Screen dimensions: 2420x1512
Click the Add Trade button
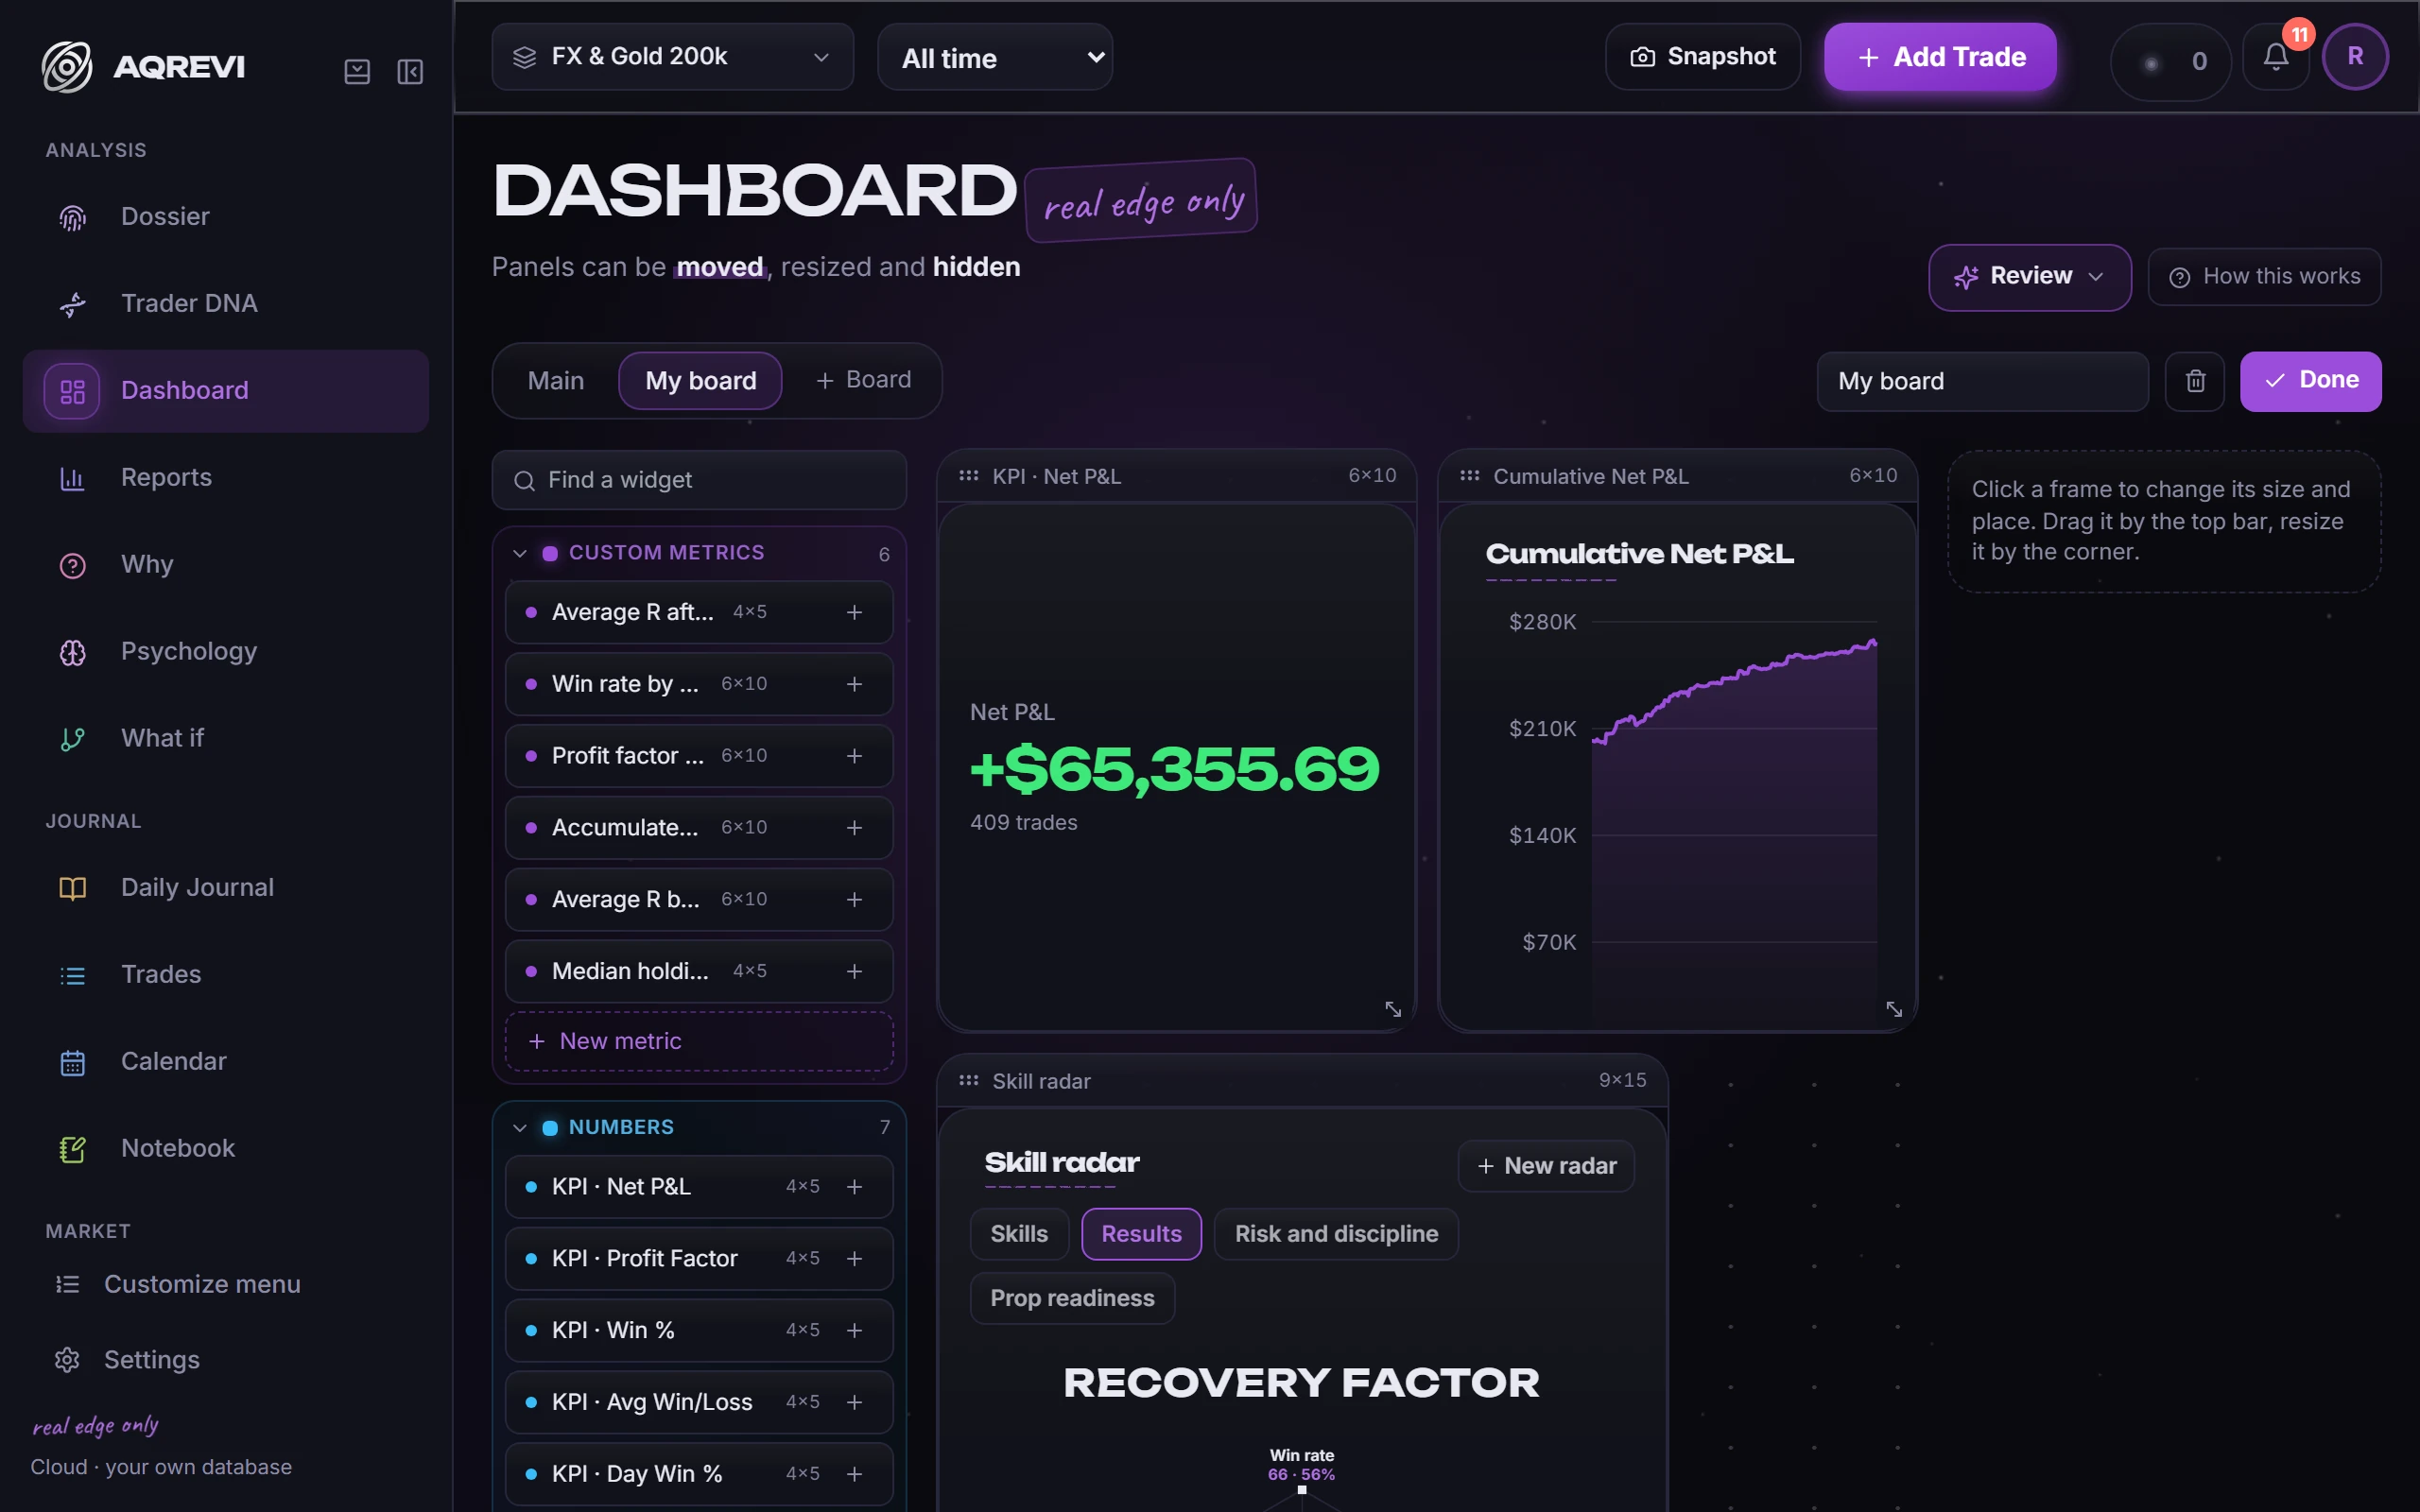click(x=1940, y=57)
